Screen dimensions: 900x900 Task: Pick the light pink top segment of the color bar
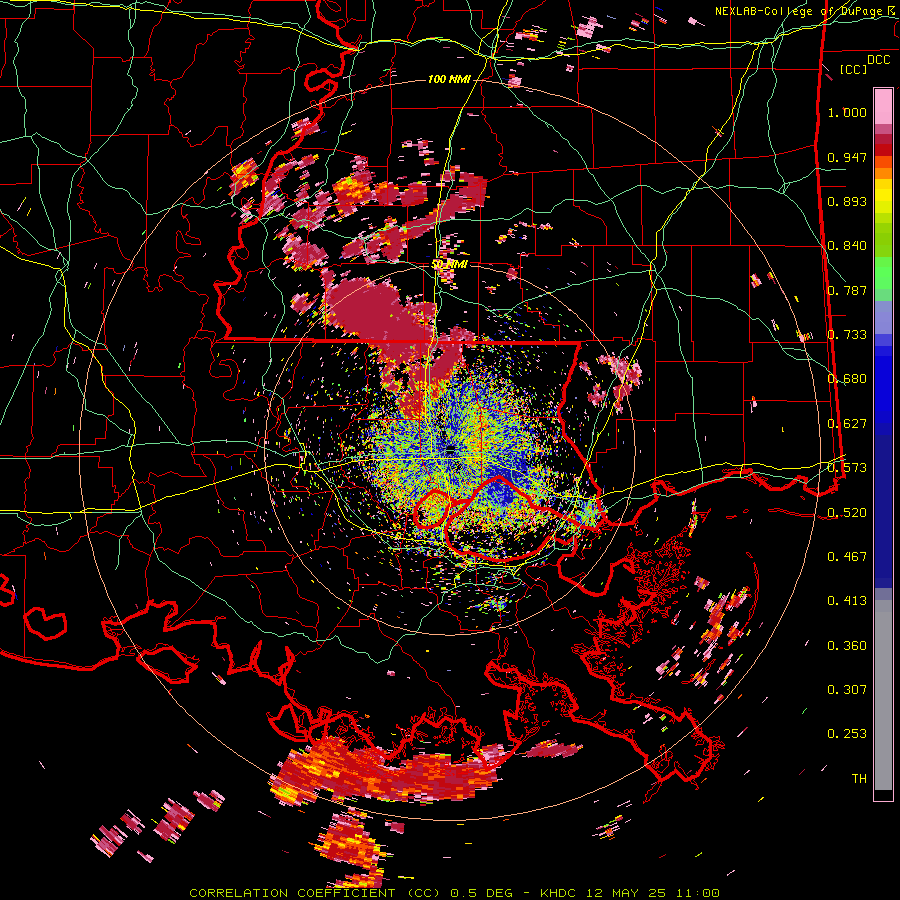click(x=883, y=106)
